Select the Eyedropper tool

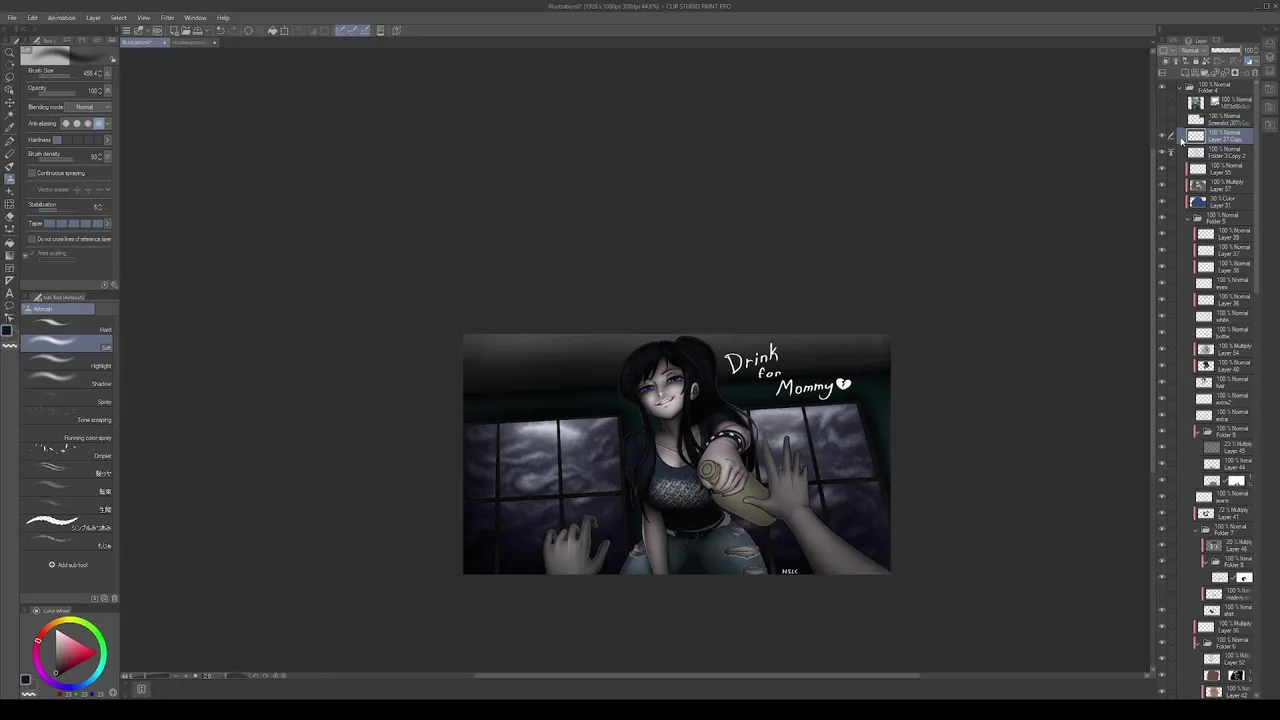(x=9, y=127)
